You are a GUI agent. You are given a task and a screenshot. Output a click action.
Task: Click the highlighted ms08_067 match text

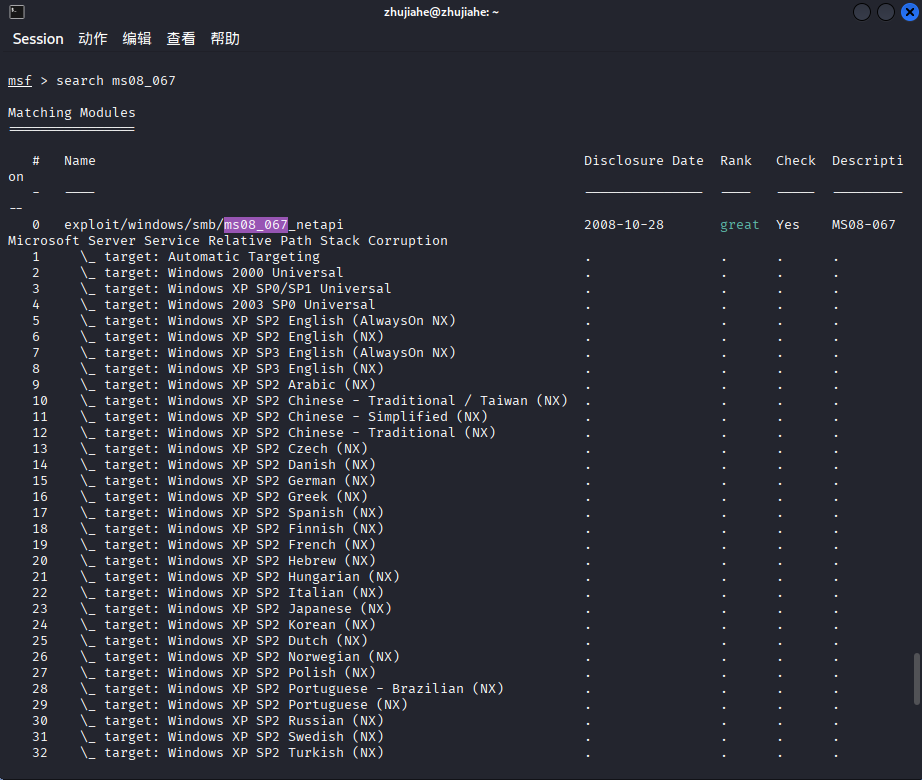pyautogui.click(x=256, y=225)
